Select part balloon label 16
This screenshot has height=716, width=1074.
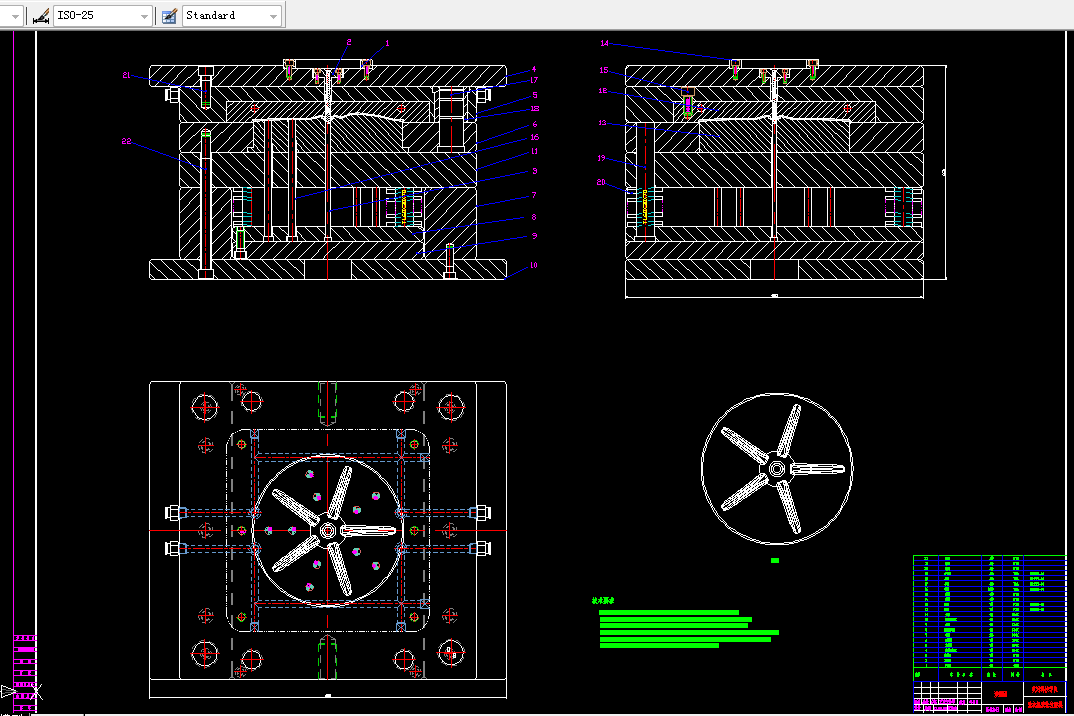(535, 137)
